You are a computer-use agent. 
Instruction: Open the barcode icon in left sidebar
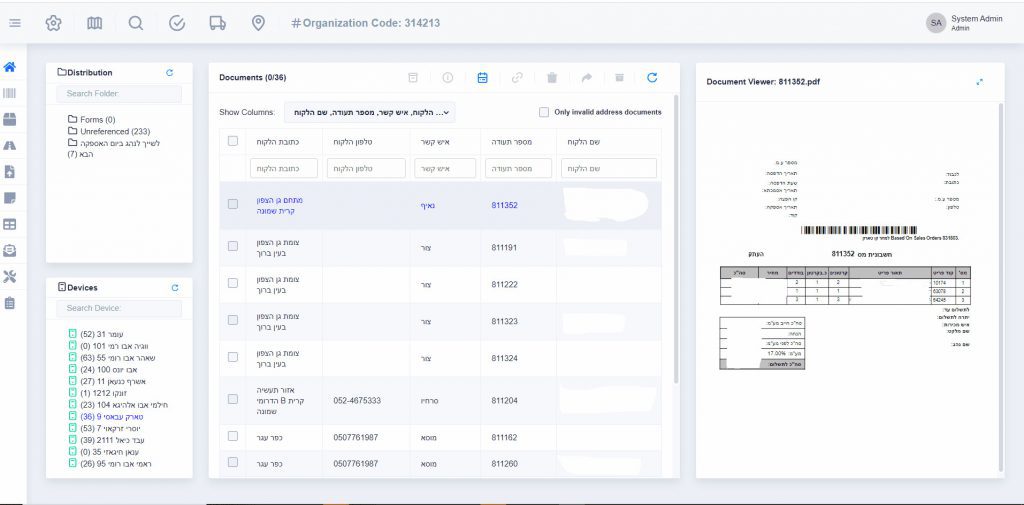coord(10,93)
